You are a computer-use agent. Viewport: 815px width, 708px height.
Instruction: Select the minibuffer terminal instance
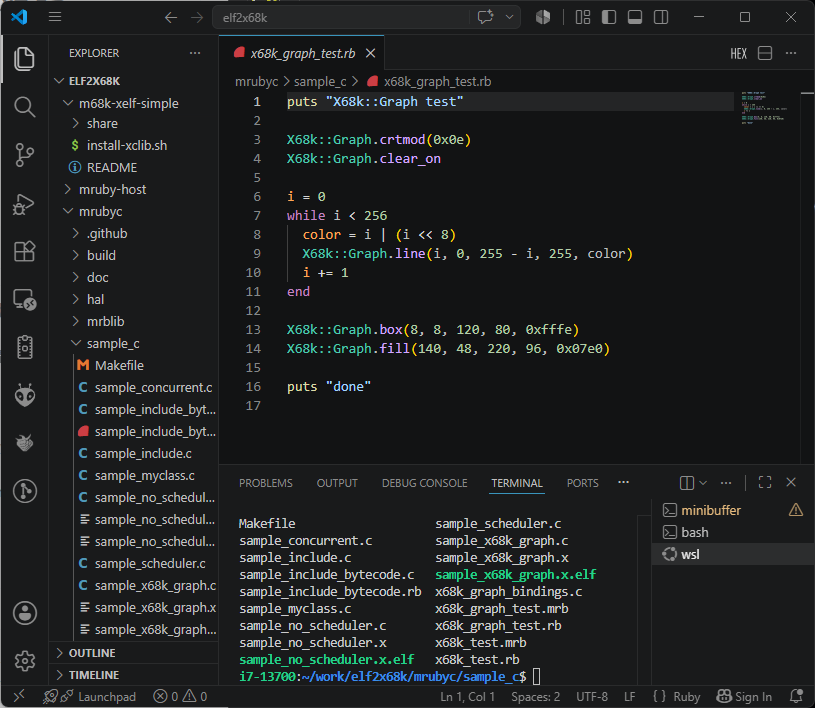click(733, 510)
